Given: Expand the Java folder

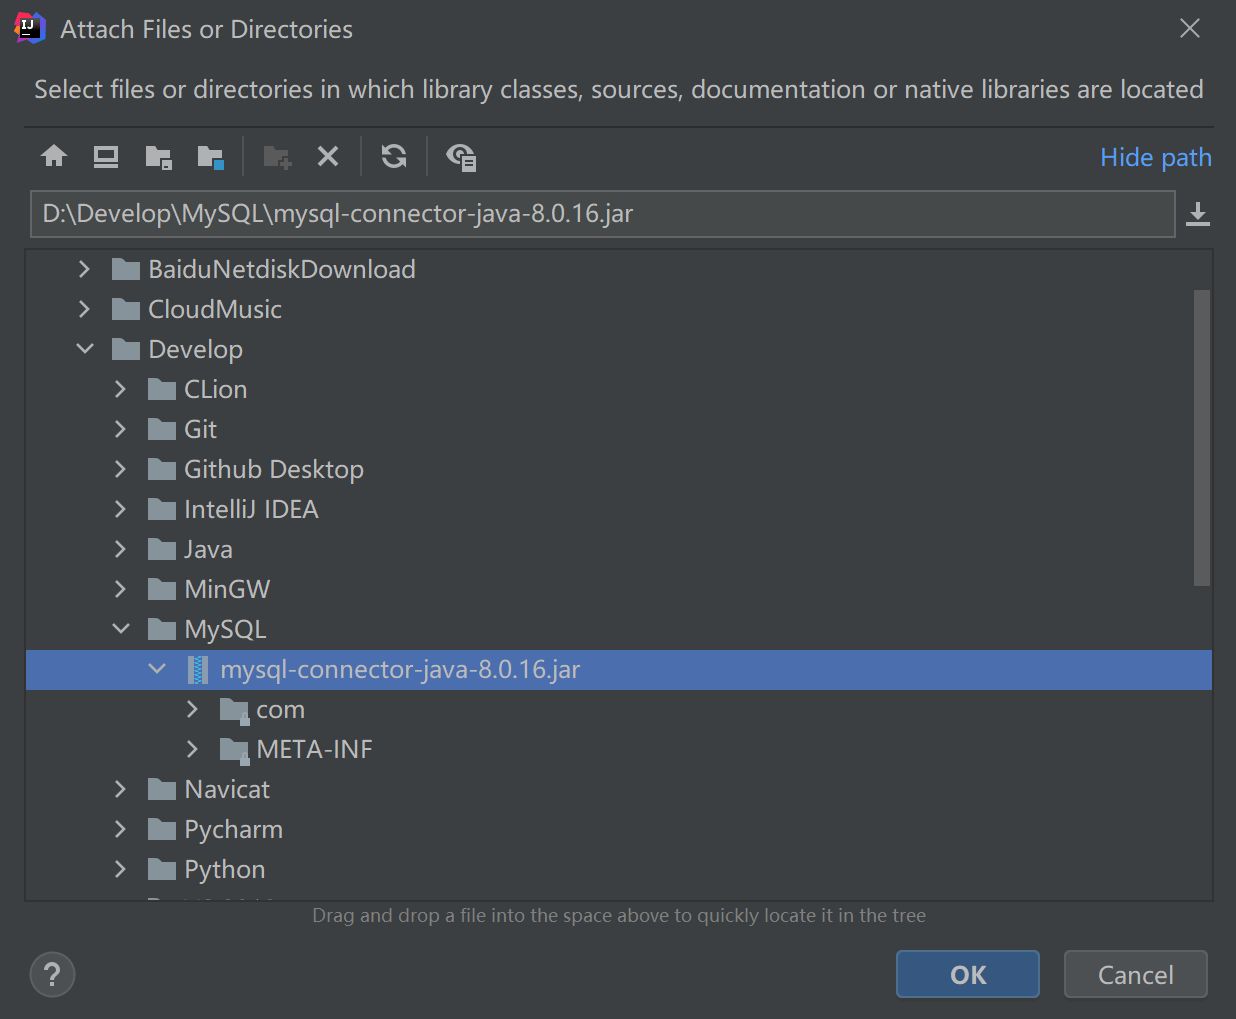Looking at the screenshot, I should click(120, 549).
